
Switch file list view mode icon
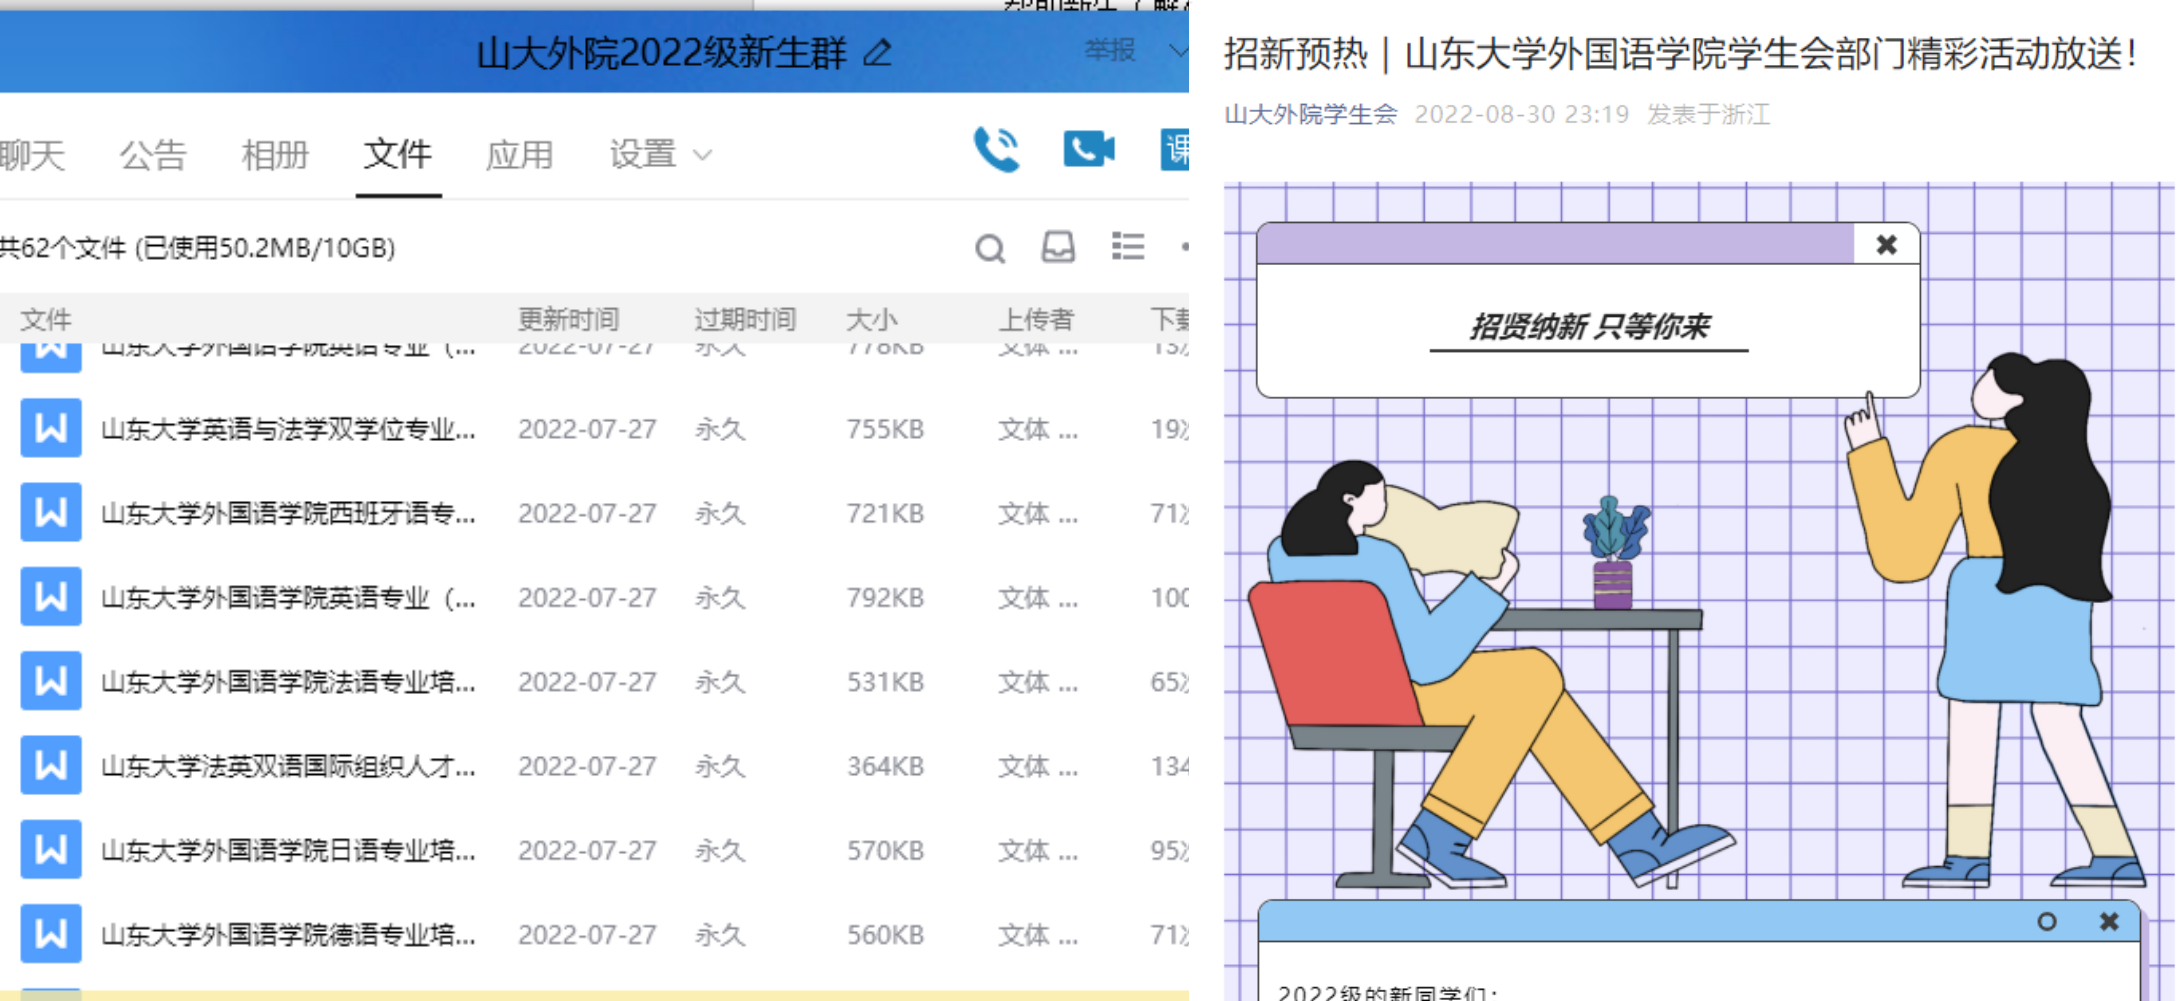[x=1128, y=247]
